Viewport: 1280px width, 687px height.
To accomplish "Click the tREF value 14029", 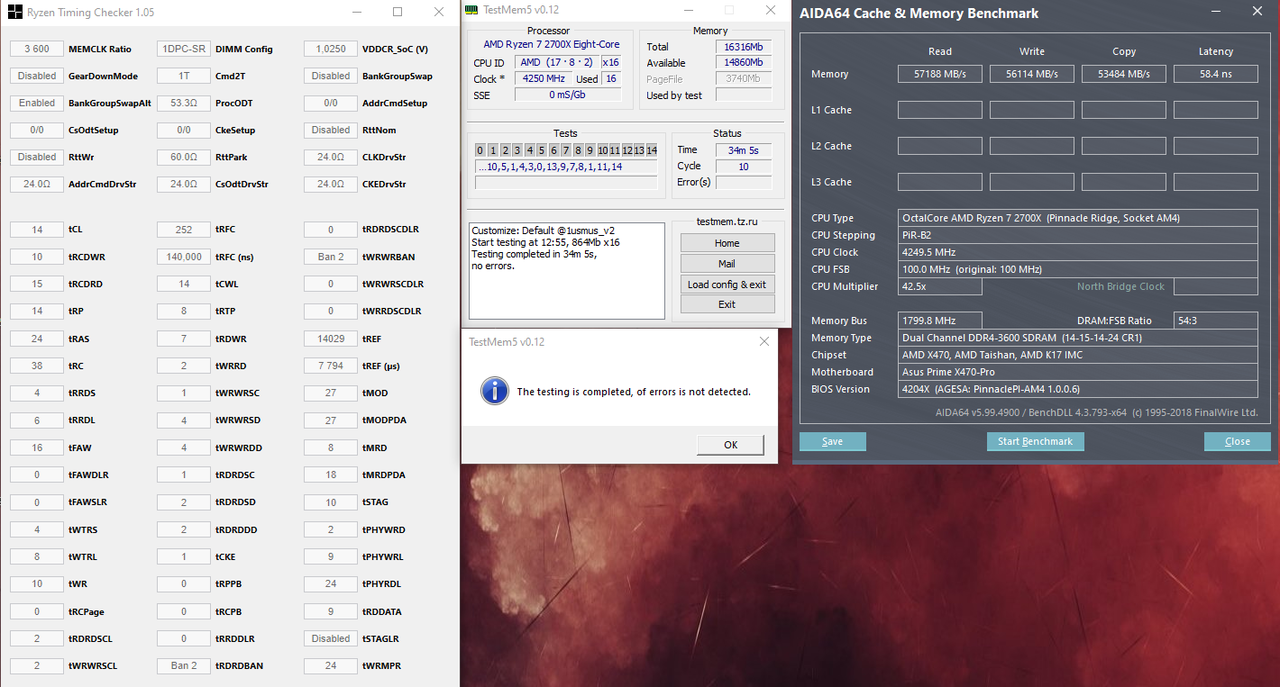I will coord(331,339).
